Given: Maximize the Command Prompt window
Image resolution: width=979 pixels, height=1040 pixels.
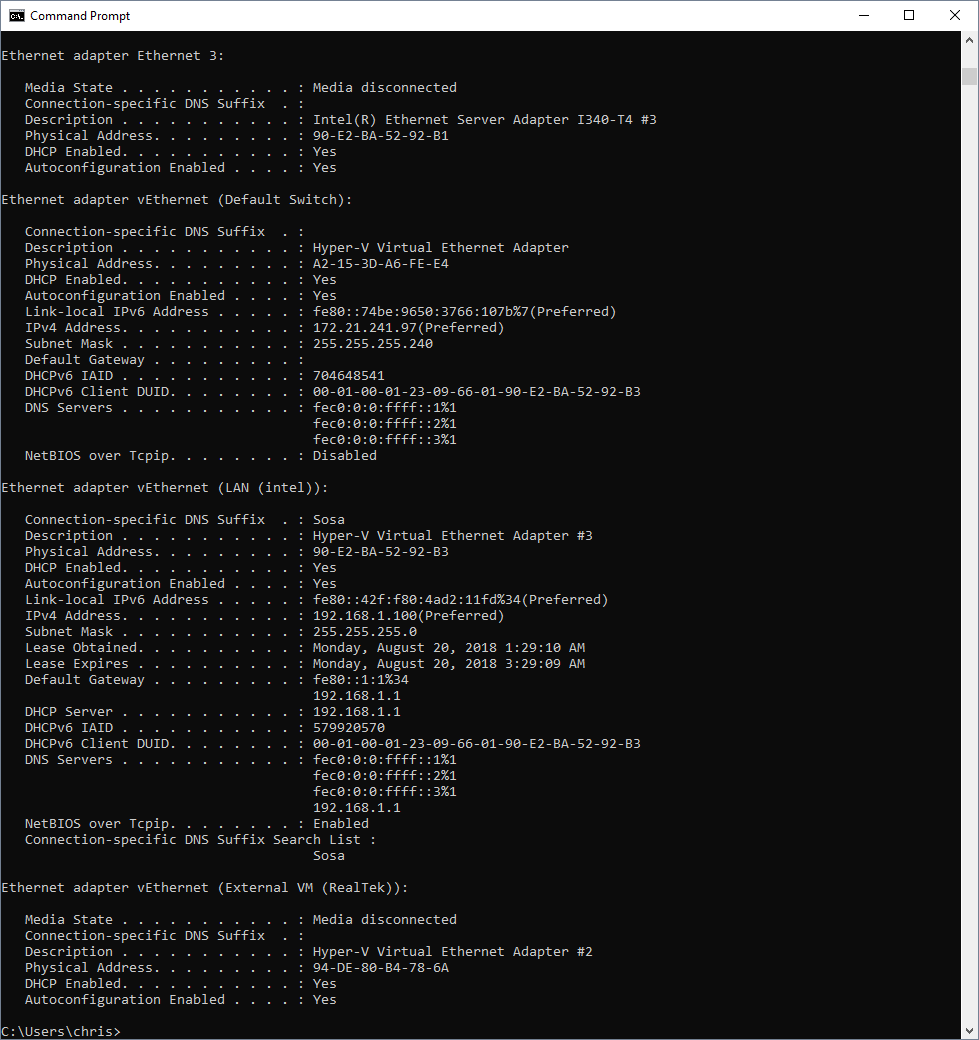Looking at the screenshot, I should coord(909,15).
